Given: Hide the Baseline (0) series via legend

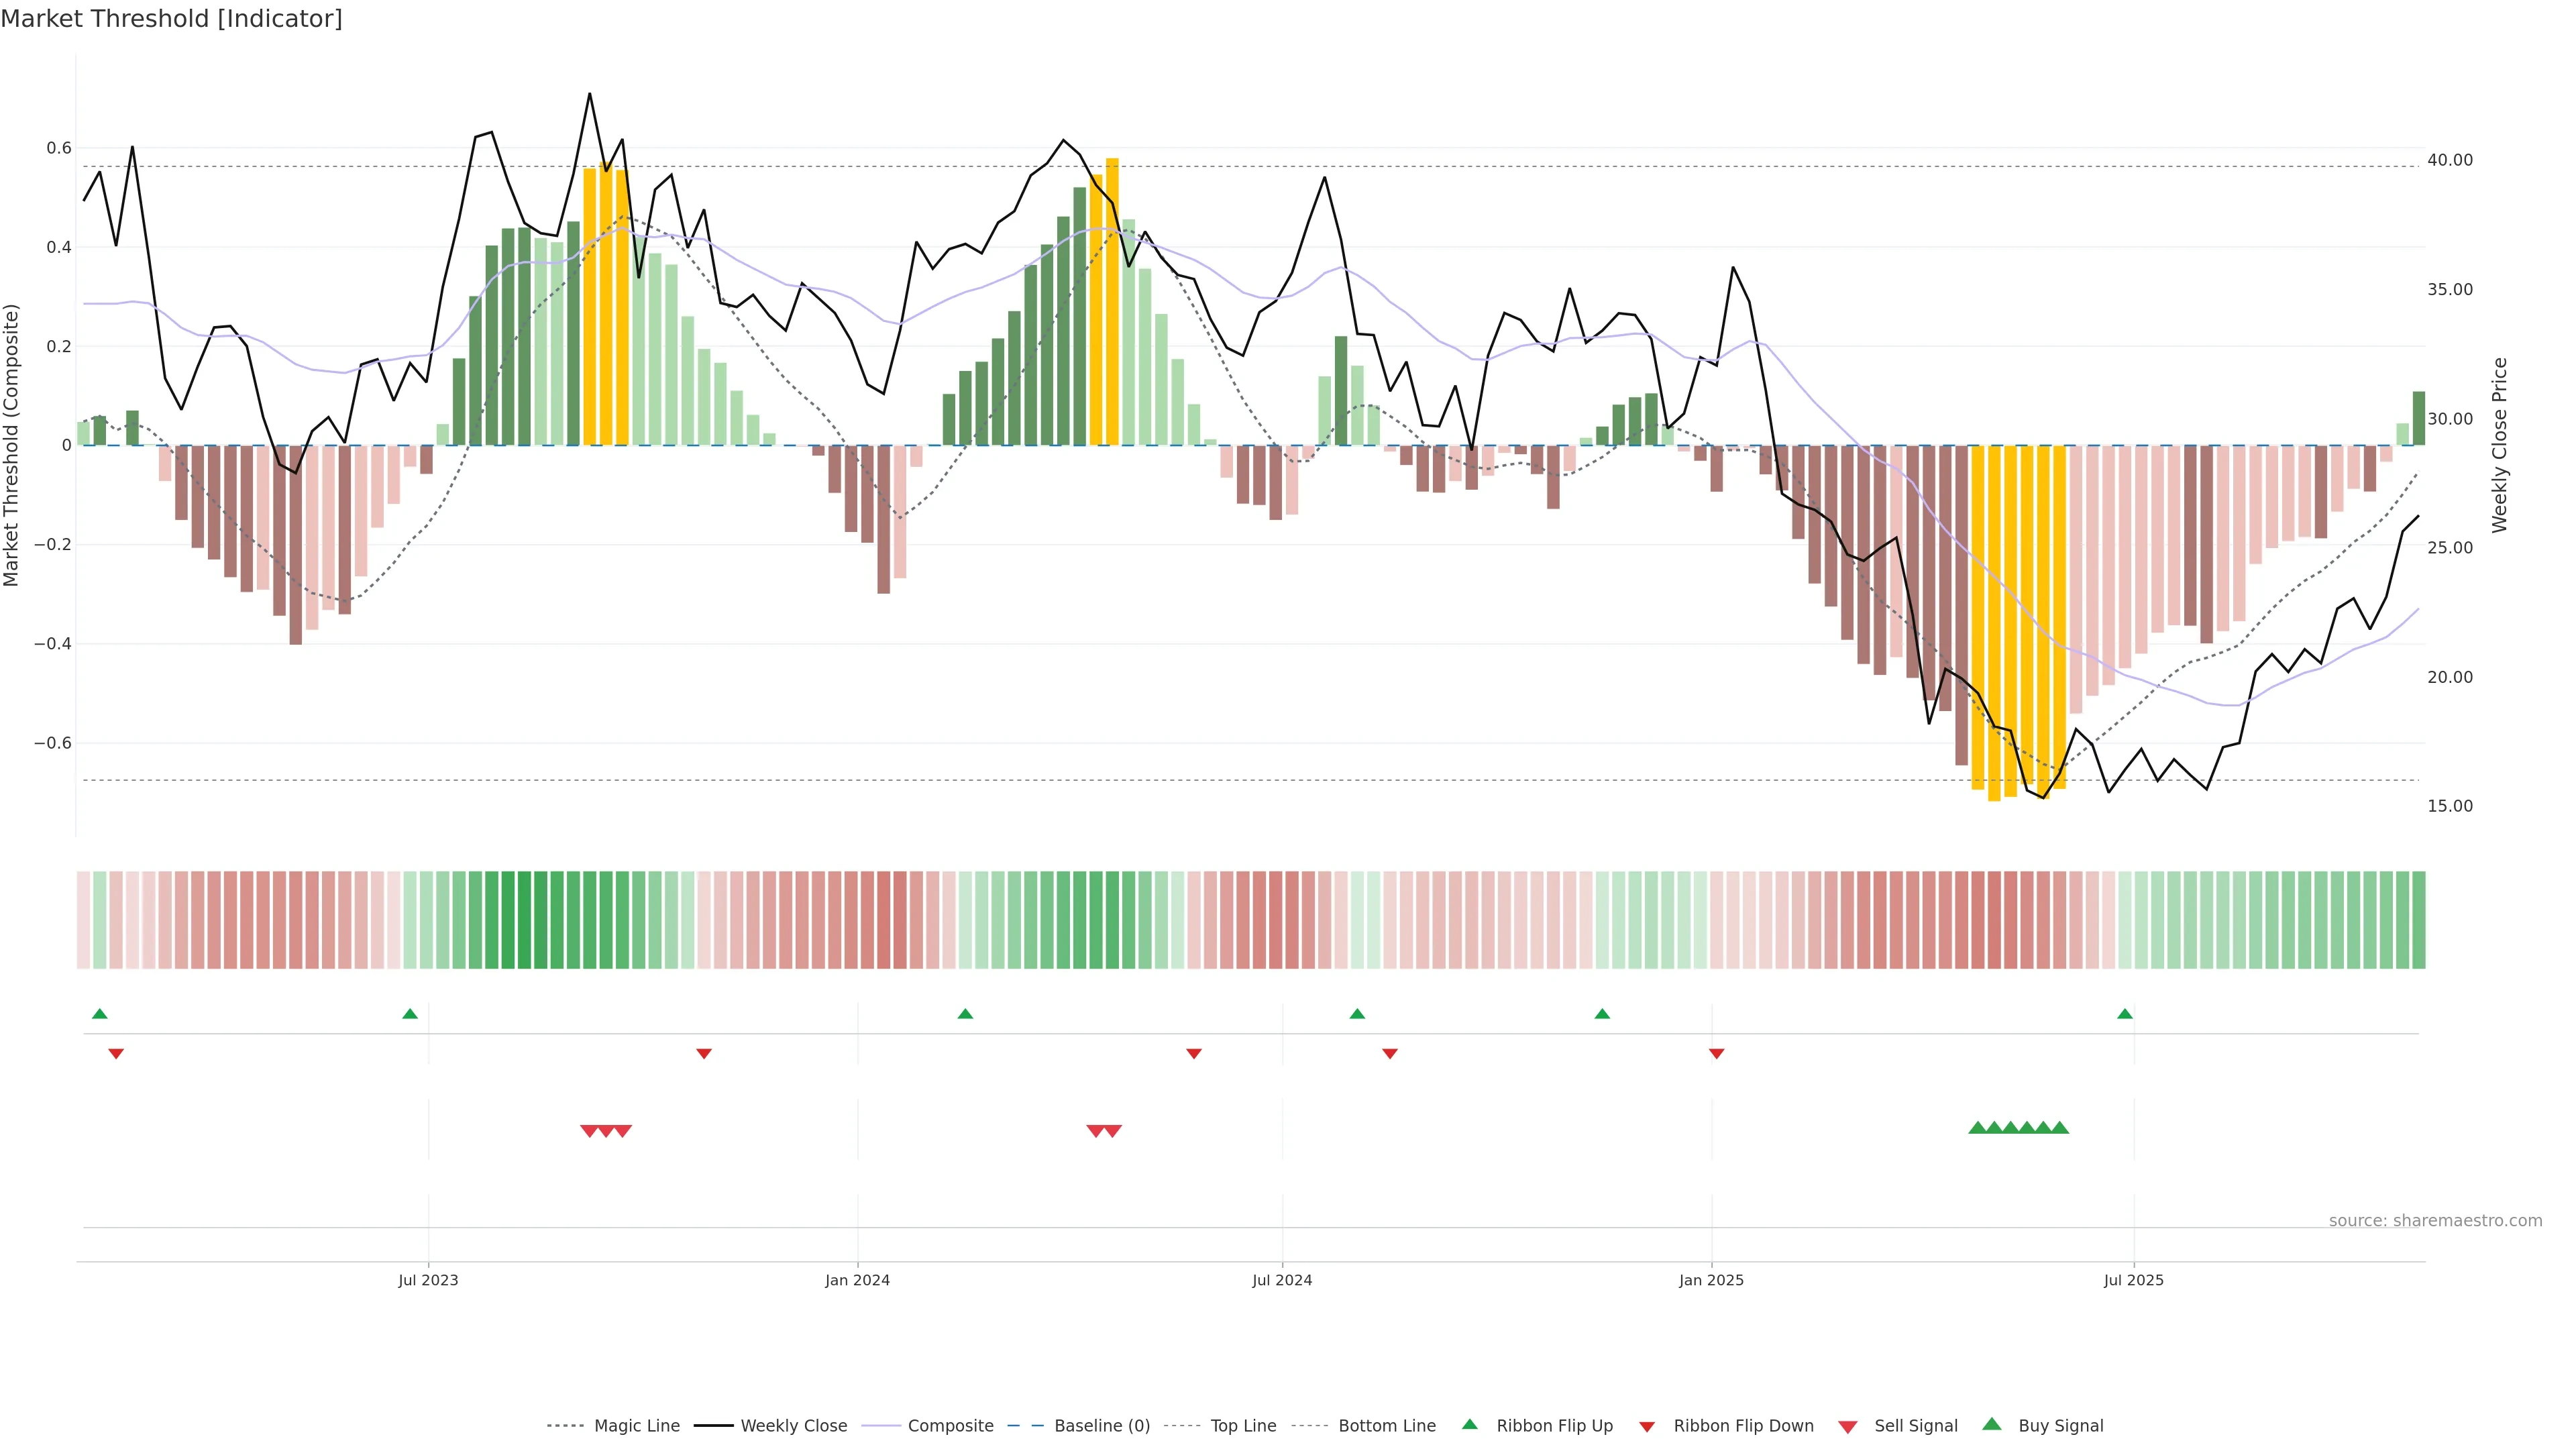Looking at the screenshot, I should tap(1101, 1426).
